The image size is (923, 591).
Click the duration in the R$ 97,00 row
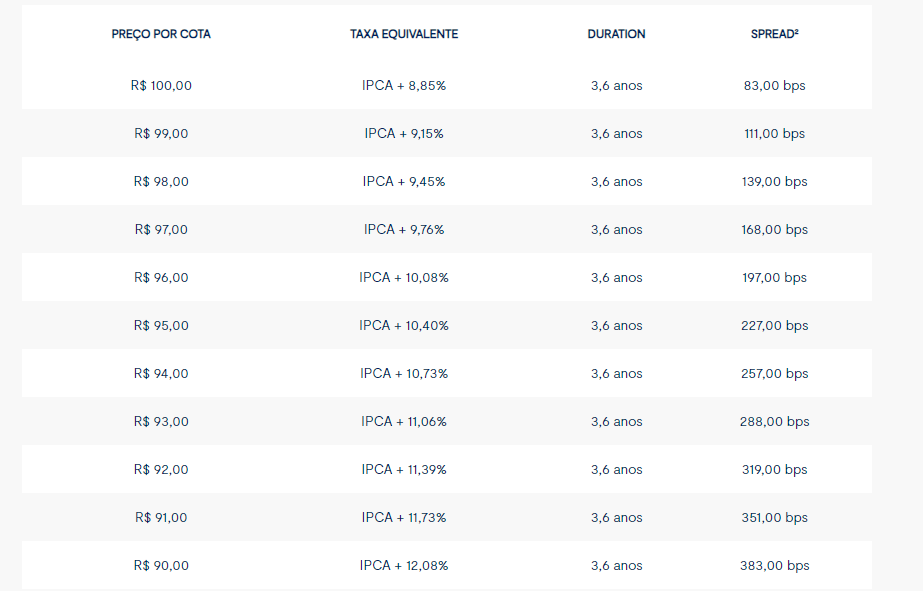point(616,230)
